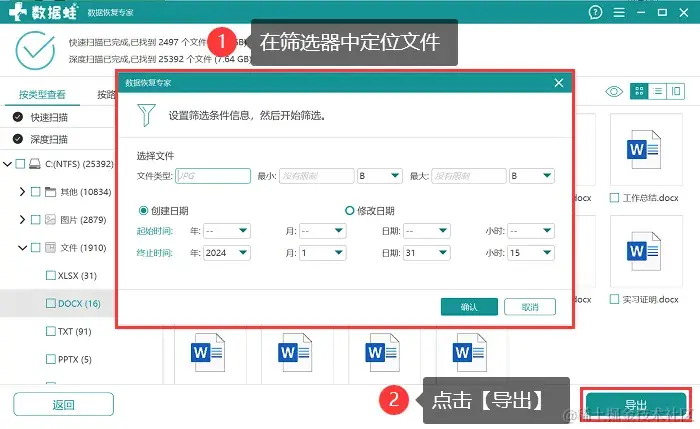This screenshot has width=700, height=429.
Task: Click the 取消 button in filter dialog
Action: pyautogui.click(x=530, y=307)
